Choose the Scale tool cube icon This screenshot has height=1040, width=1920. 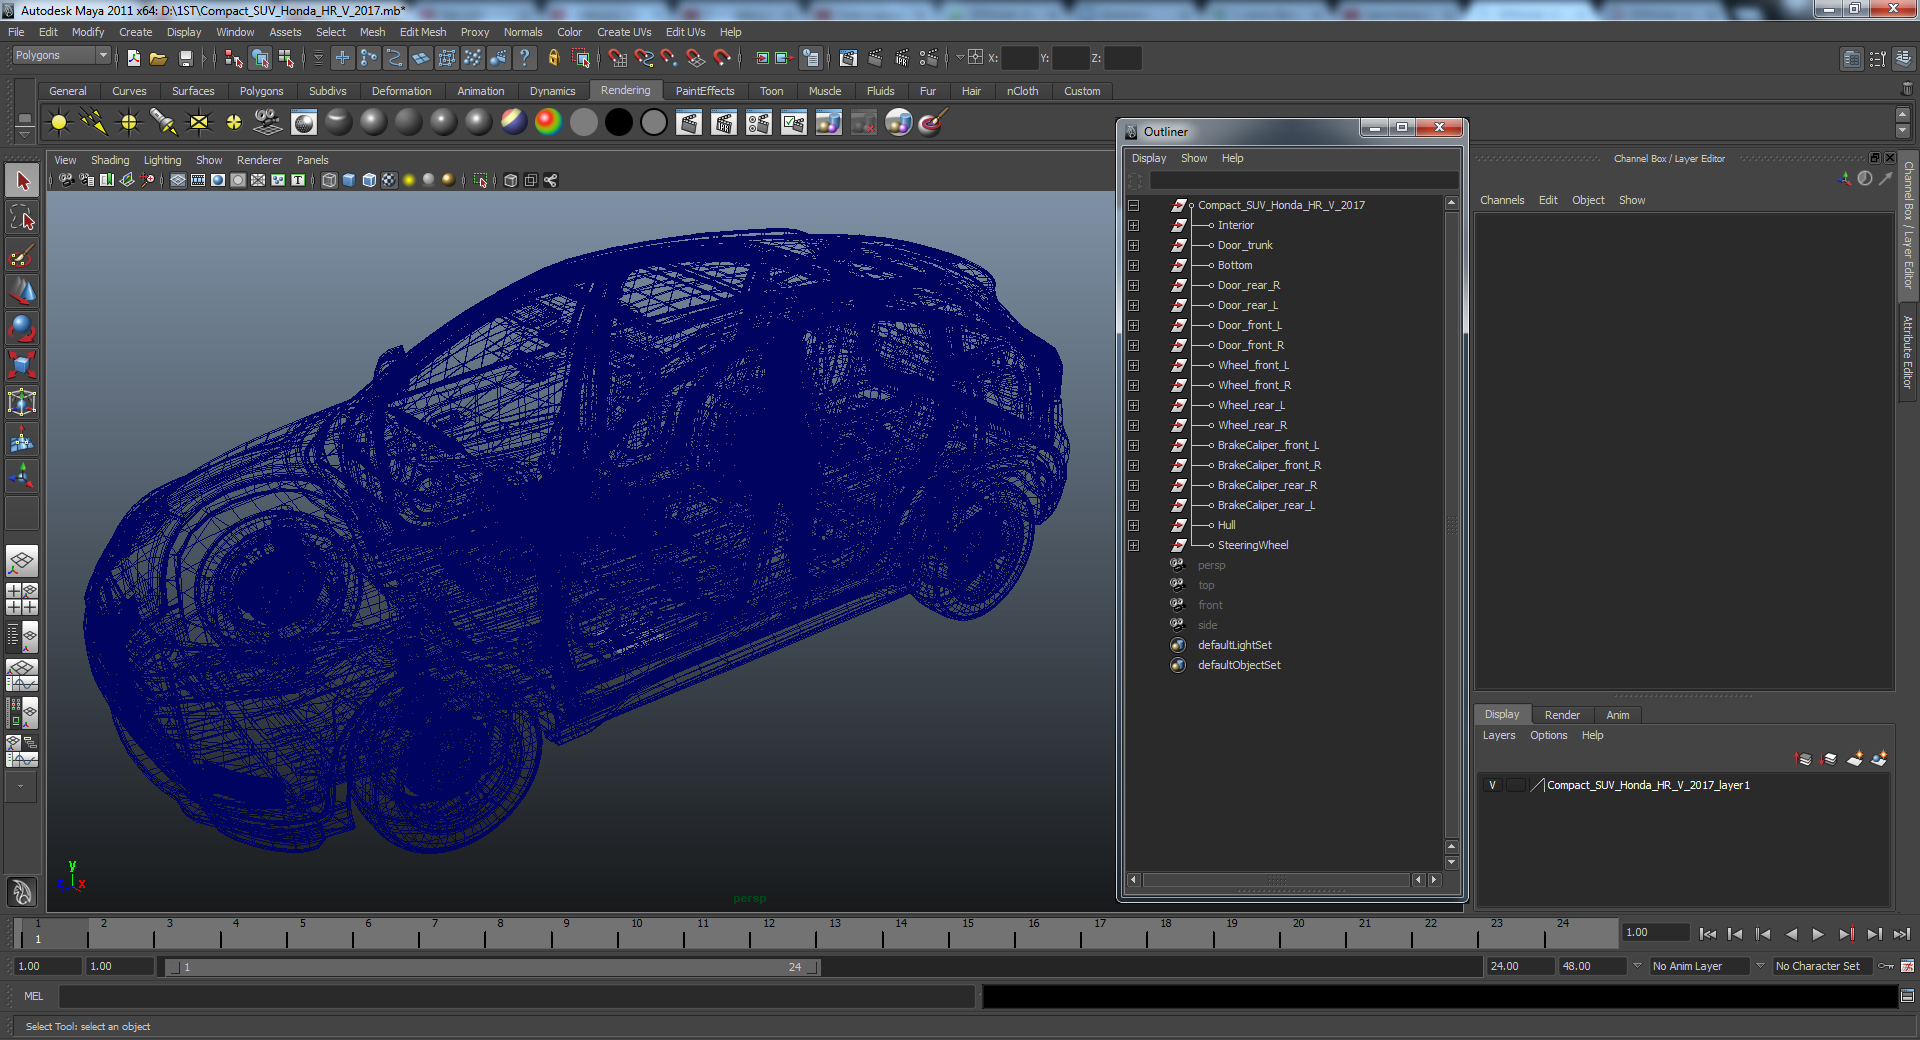pos(22,366)
